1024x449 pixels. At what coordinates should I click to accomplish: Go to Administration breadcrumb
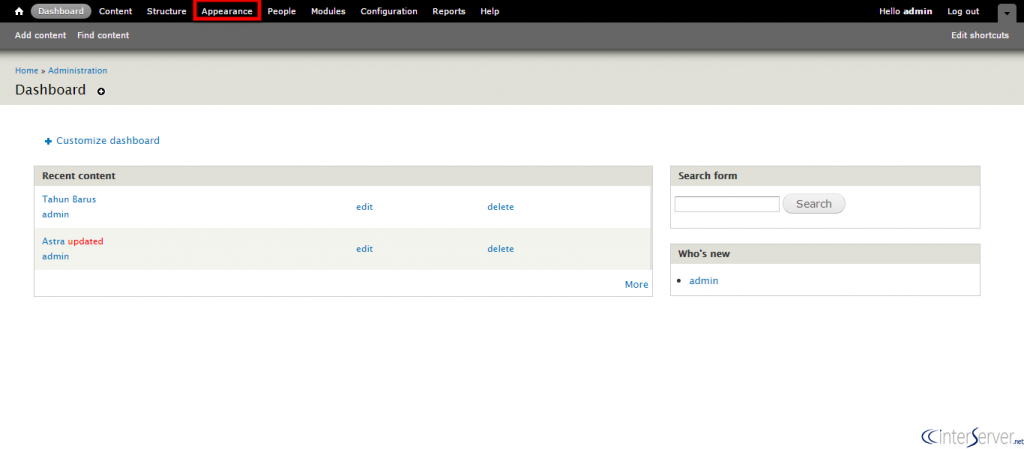click(78, 70)
